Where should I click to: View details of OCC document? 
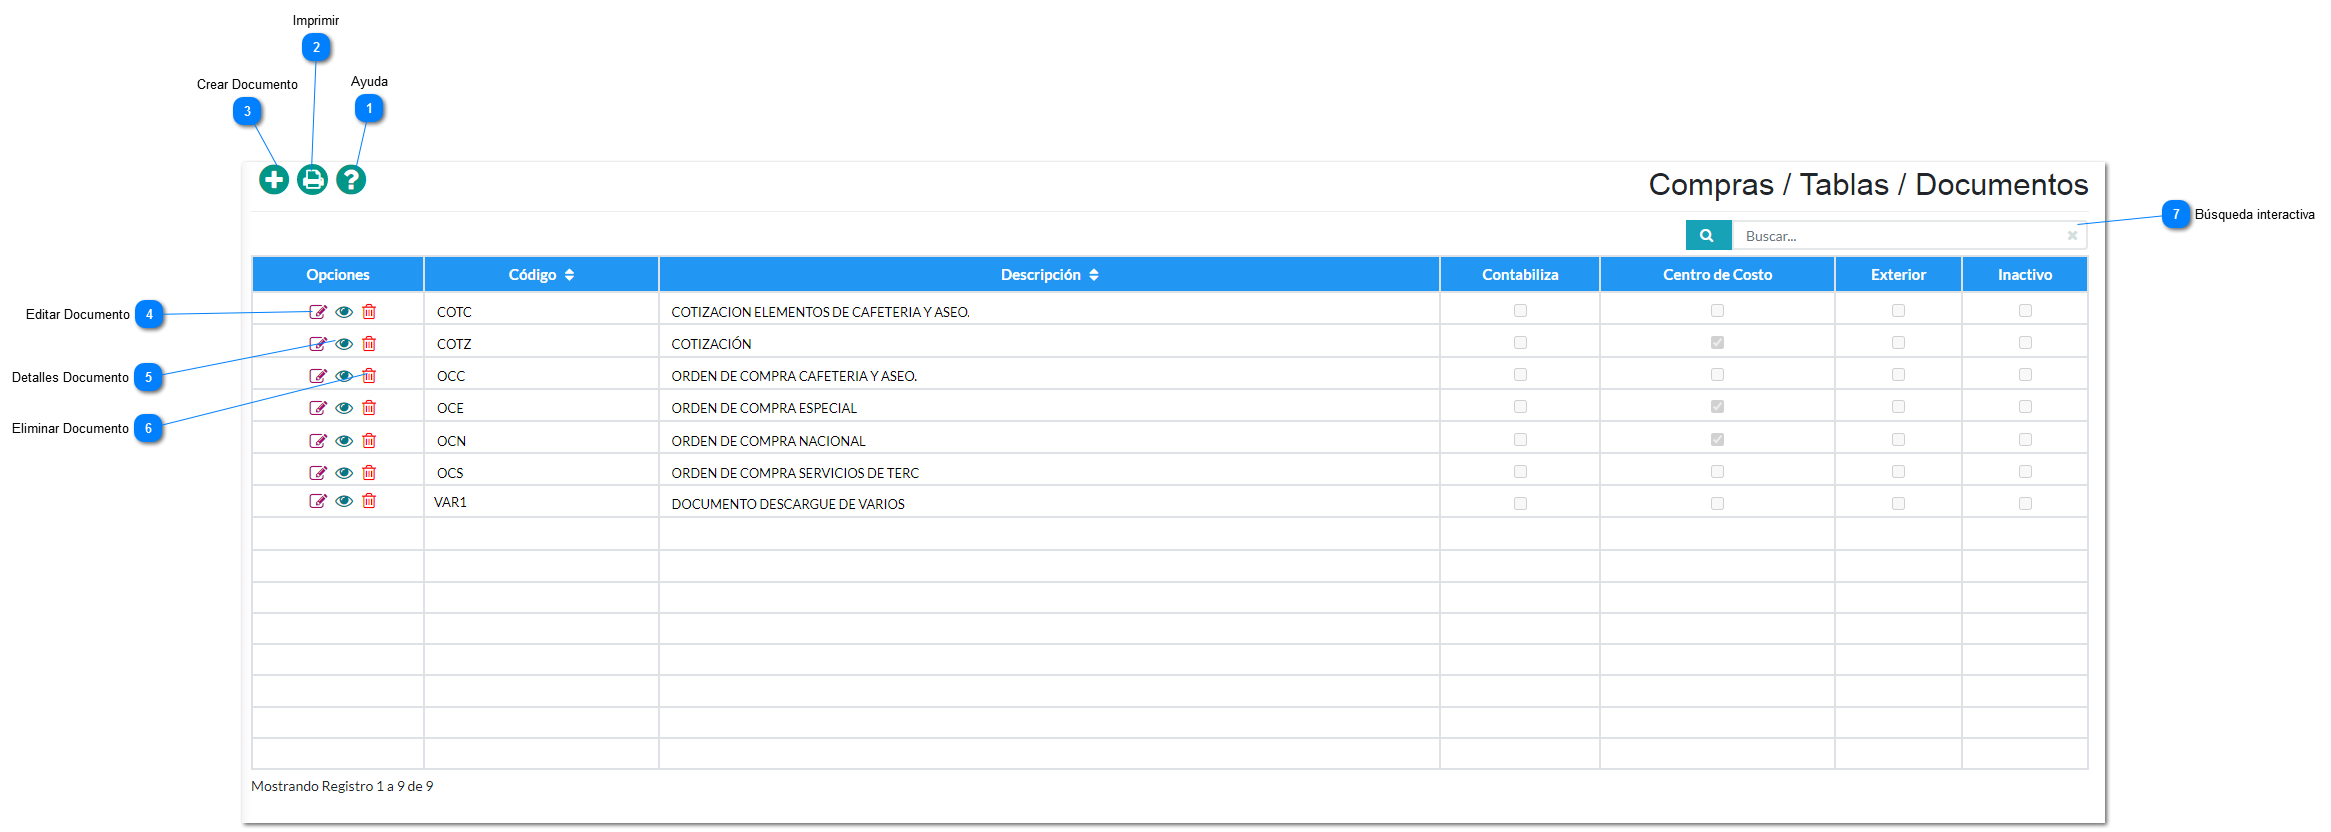[344, 376]
